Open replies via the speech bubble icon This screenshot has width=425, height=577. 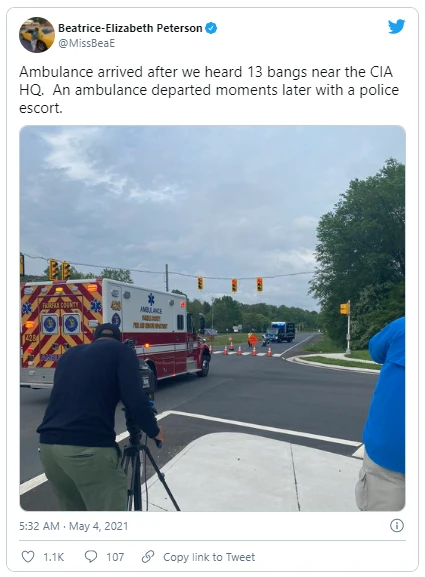click(91, 556)
